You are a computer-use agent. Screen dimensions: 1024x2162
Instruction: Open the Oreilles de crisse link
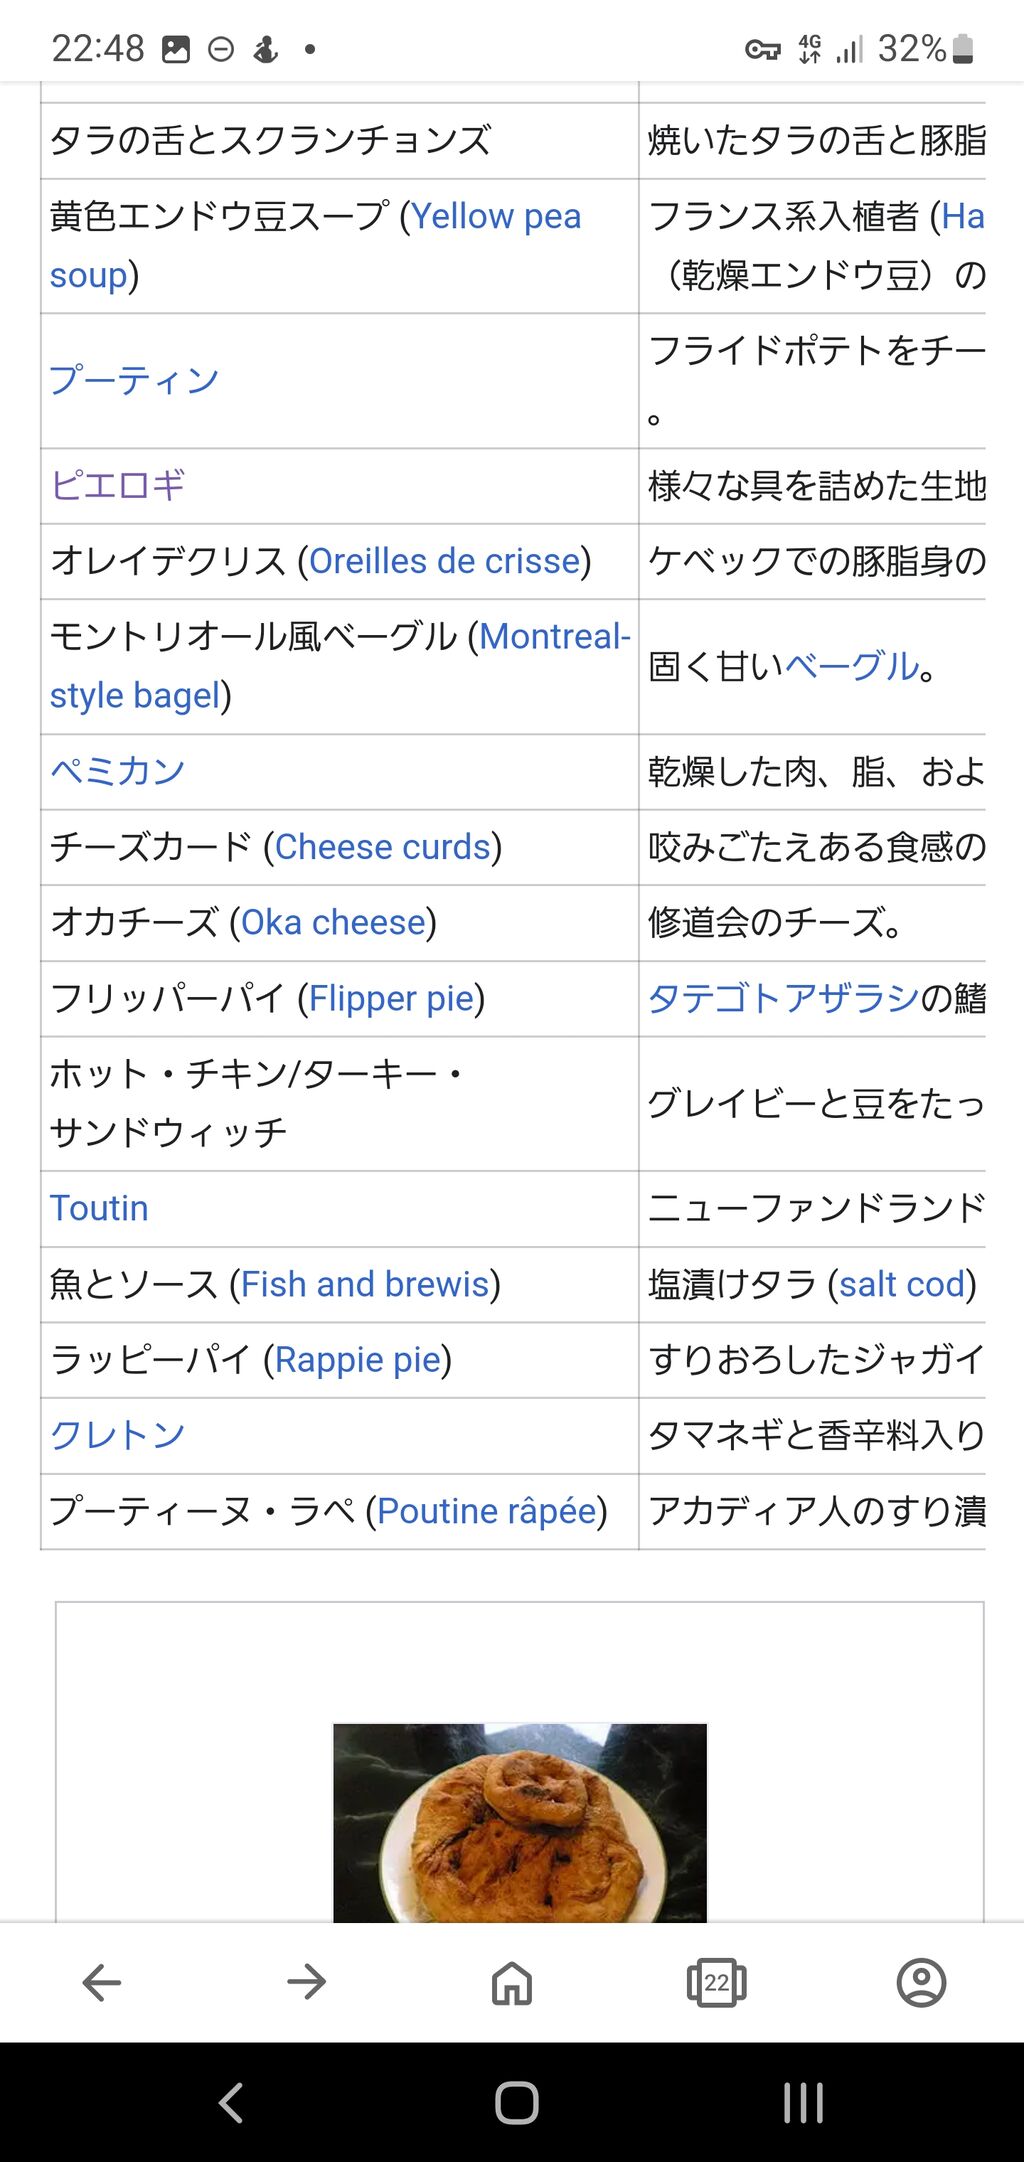click(445, 561)
